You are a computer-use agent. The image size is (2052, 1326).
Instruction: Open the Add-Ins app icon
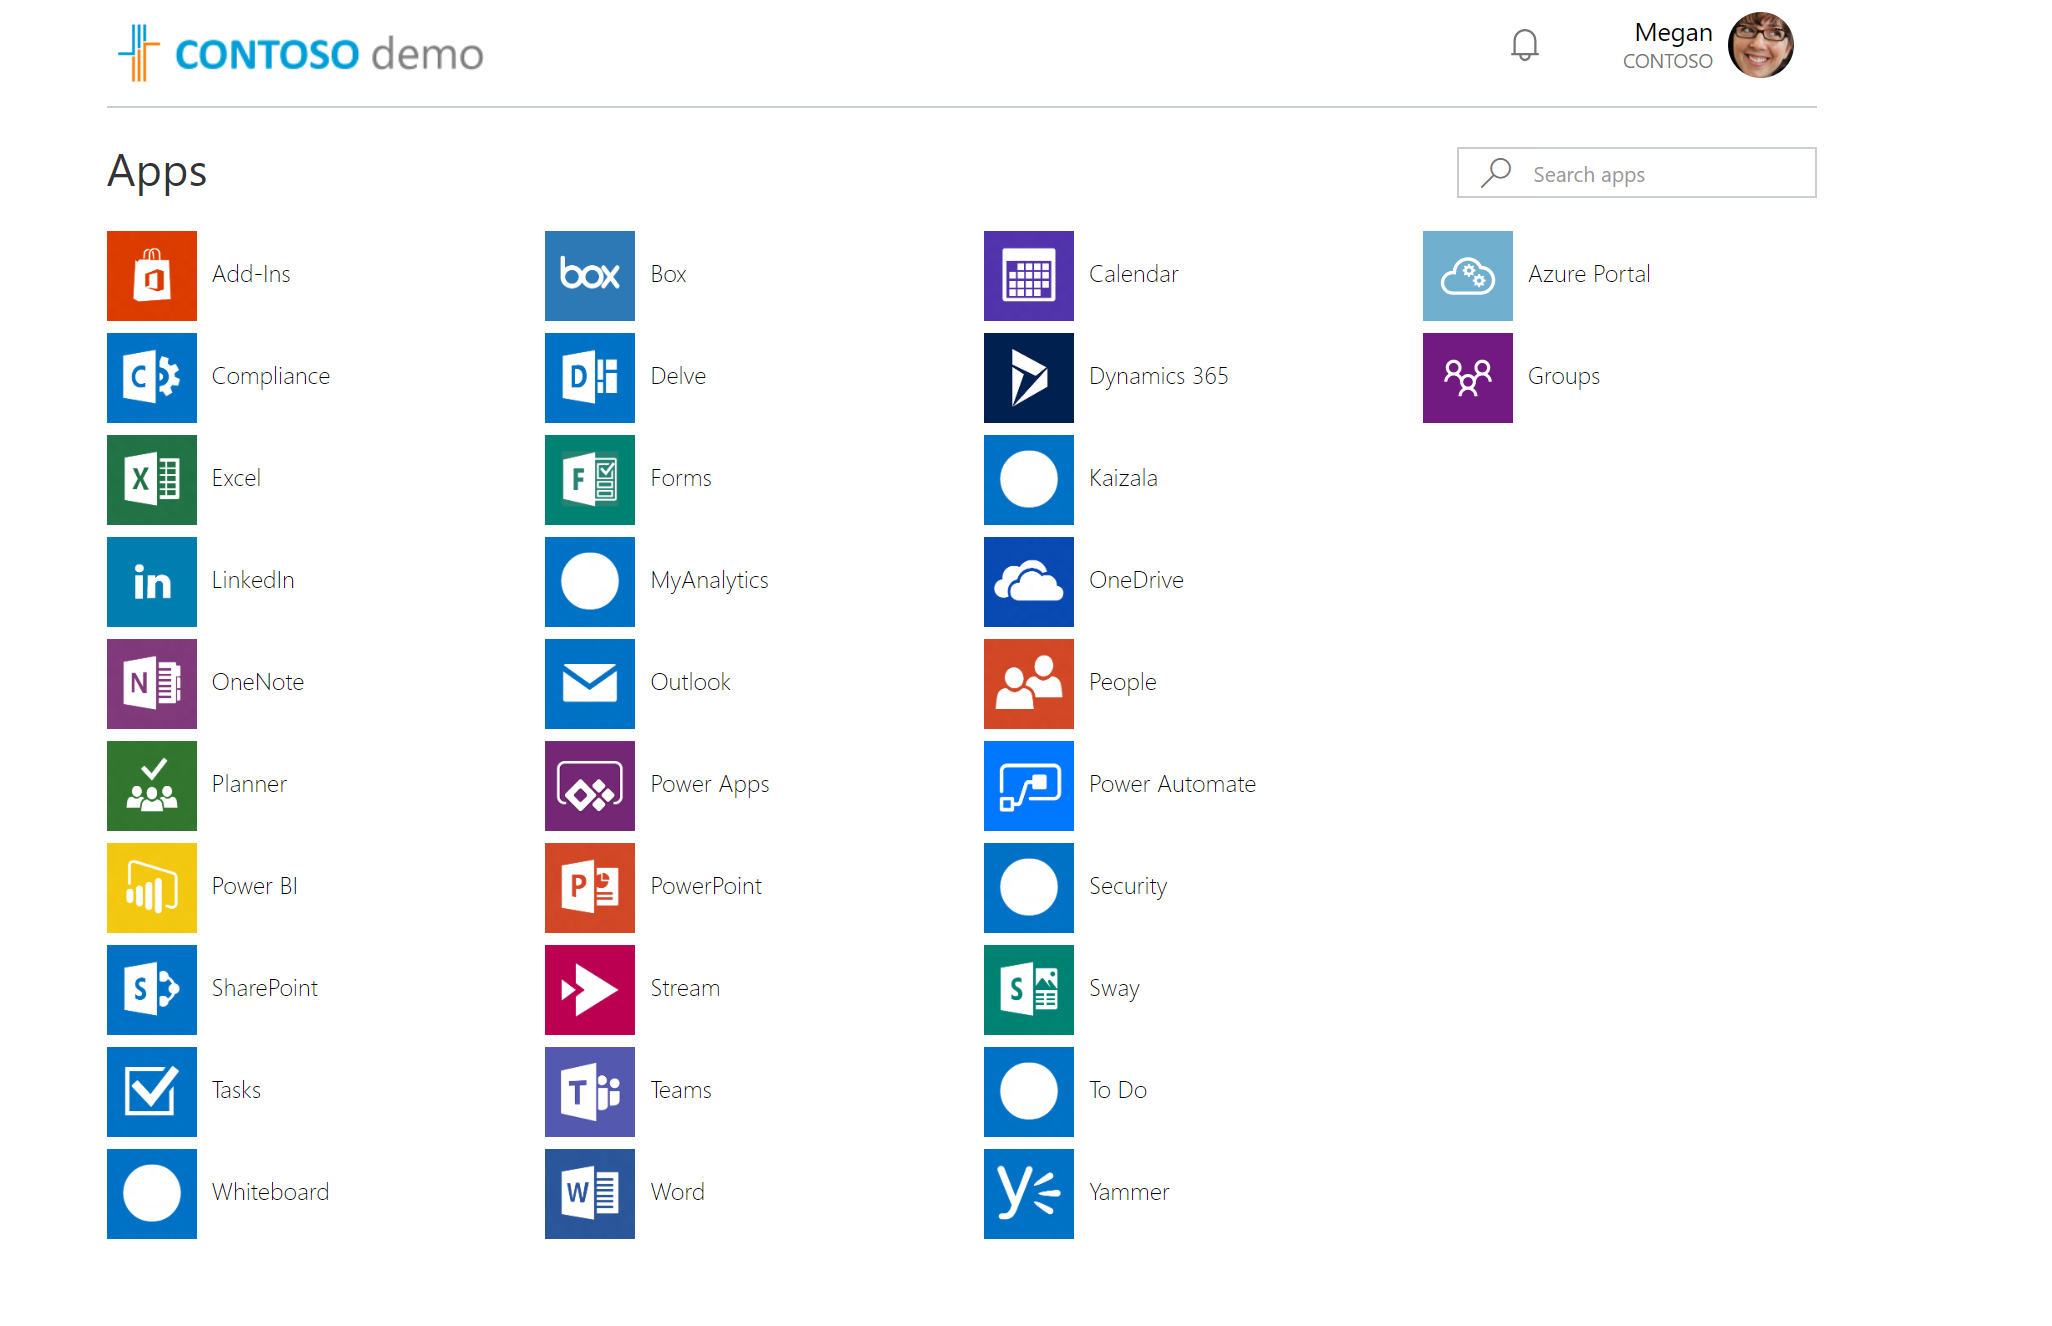tap(152, 276)
